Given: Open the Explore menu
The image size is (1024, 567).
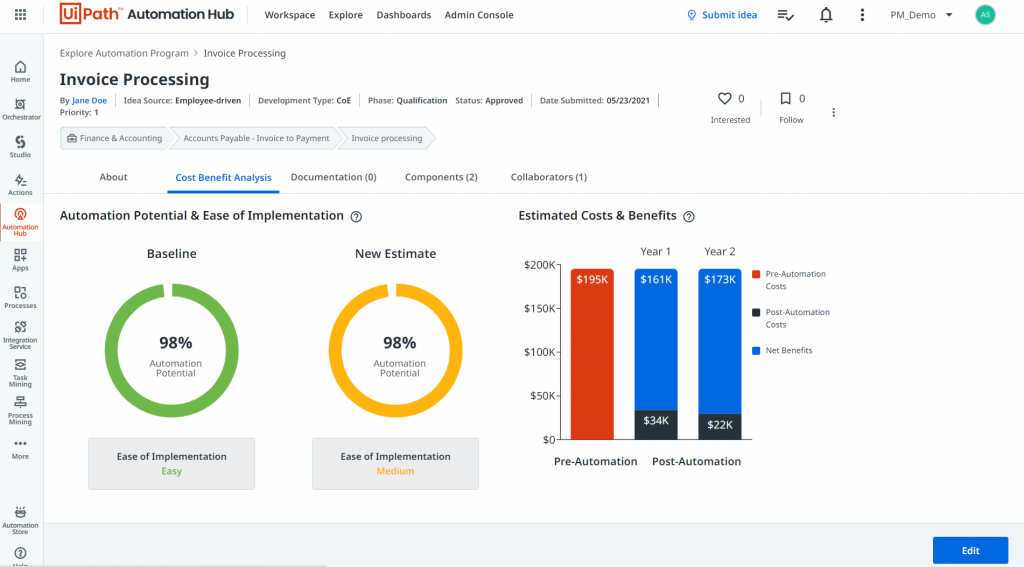Looking at the screenshot, I should coord(345,15).
